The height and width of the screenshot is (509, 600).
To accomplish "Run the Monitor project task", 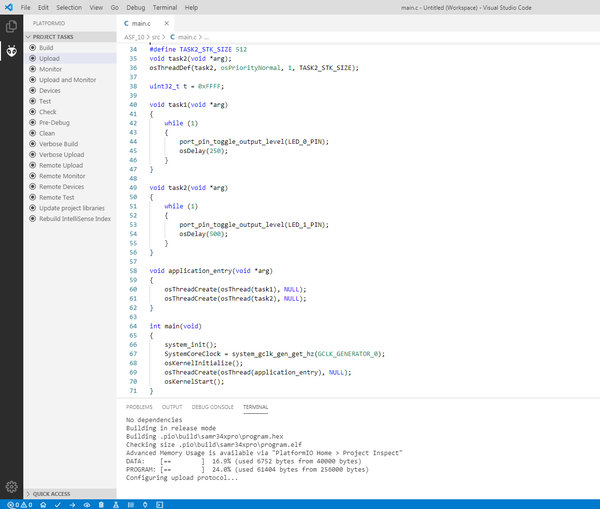I will (70, 69).
